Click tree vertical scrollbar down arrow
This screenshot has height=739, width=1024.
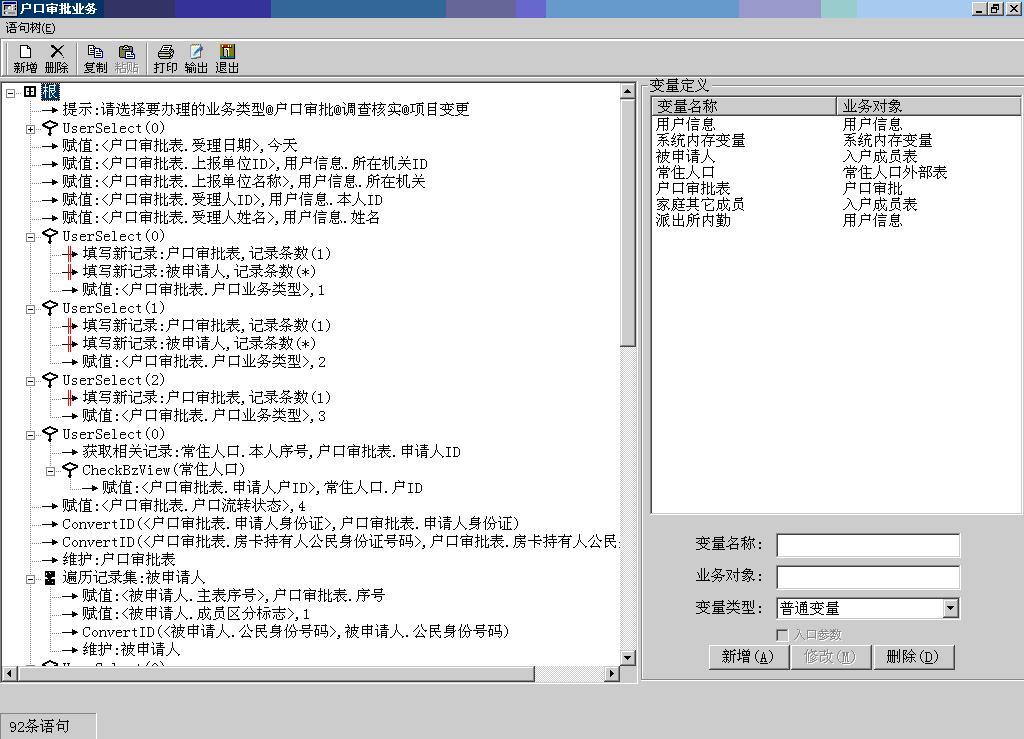coord(627,657)
